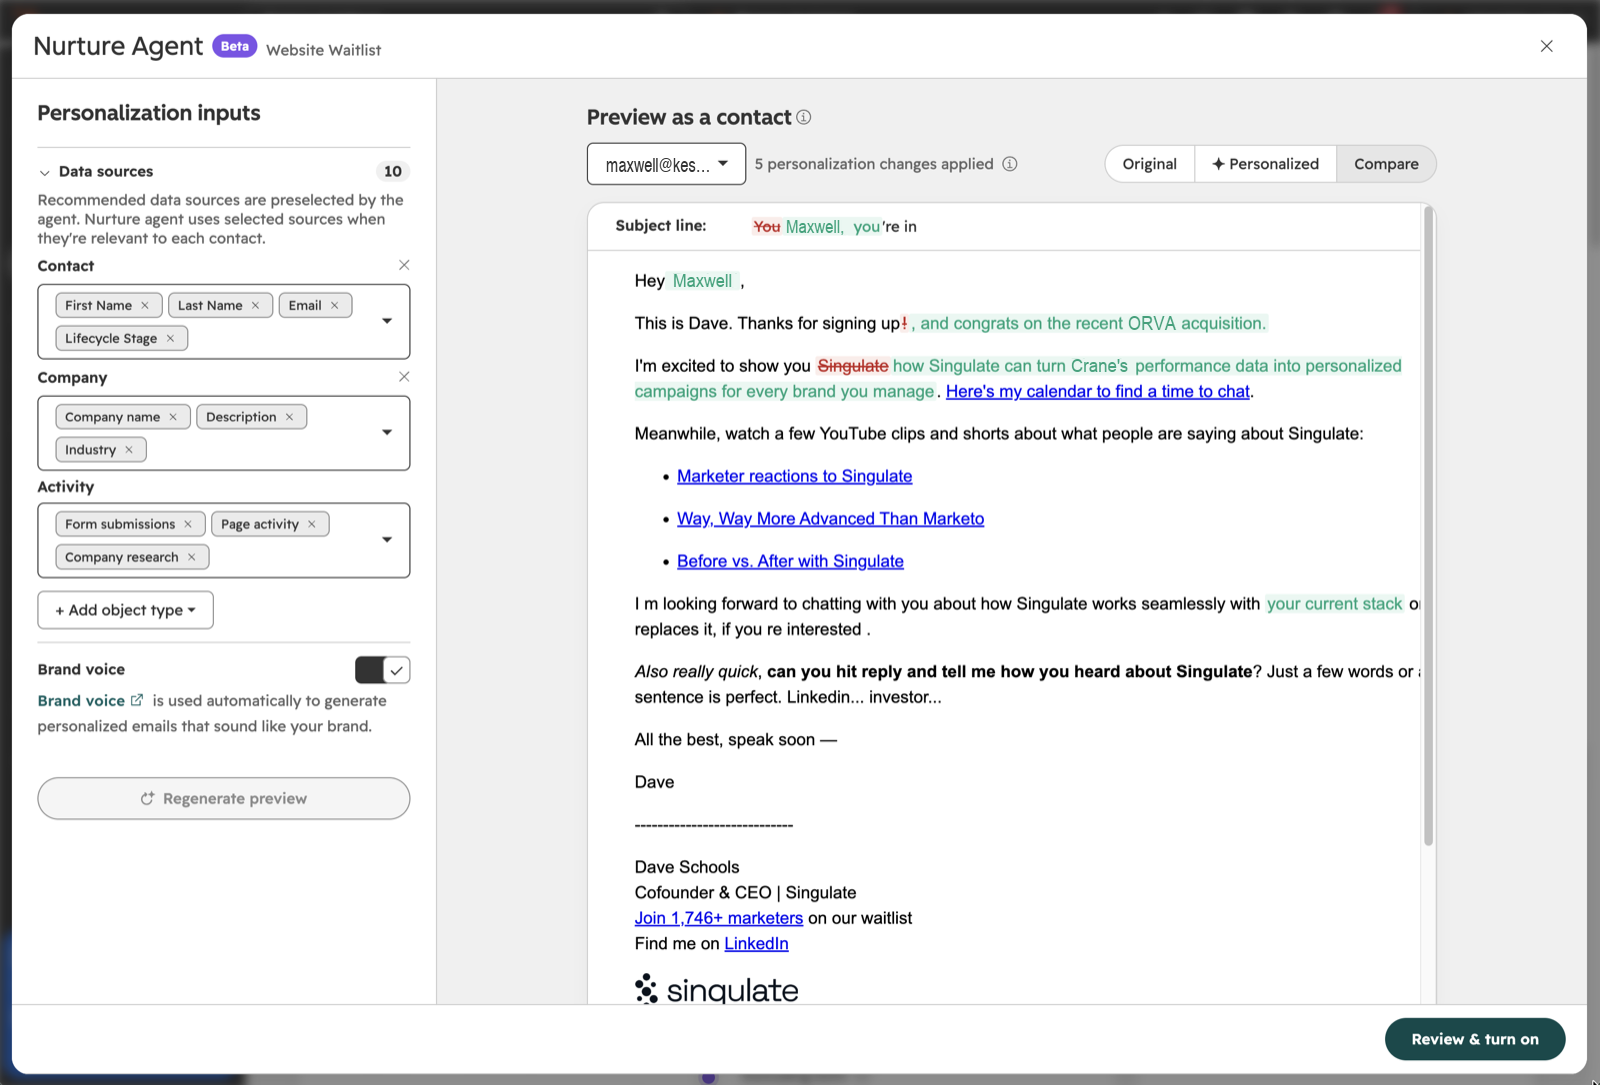Delete the Company object type
1600x1085 pixels.
click(x=404, y=377)
